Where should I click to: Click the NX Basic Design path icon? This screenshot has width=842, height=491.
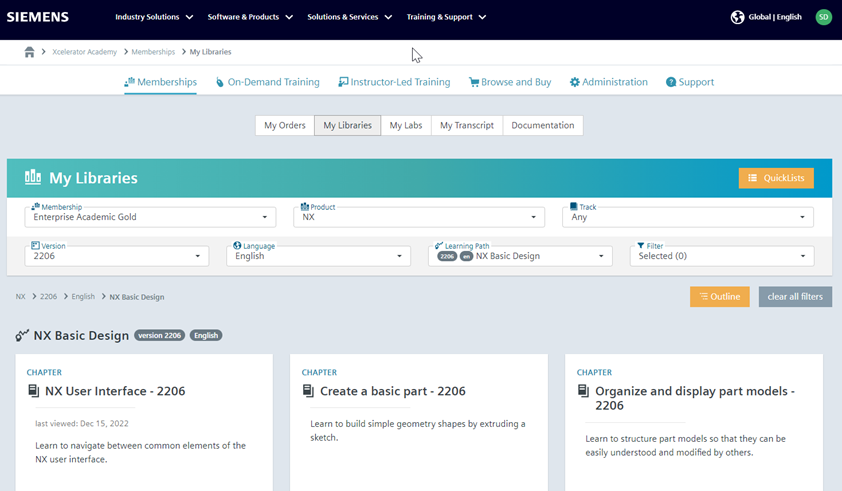pos(22,336)
